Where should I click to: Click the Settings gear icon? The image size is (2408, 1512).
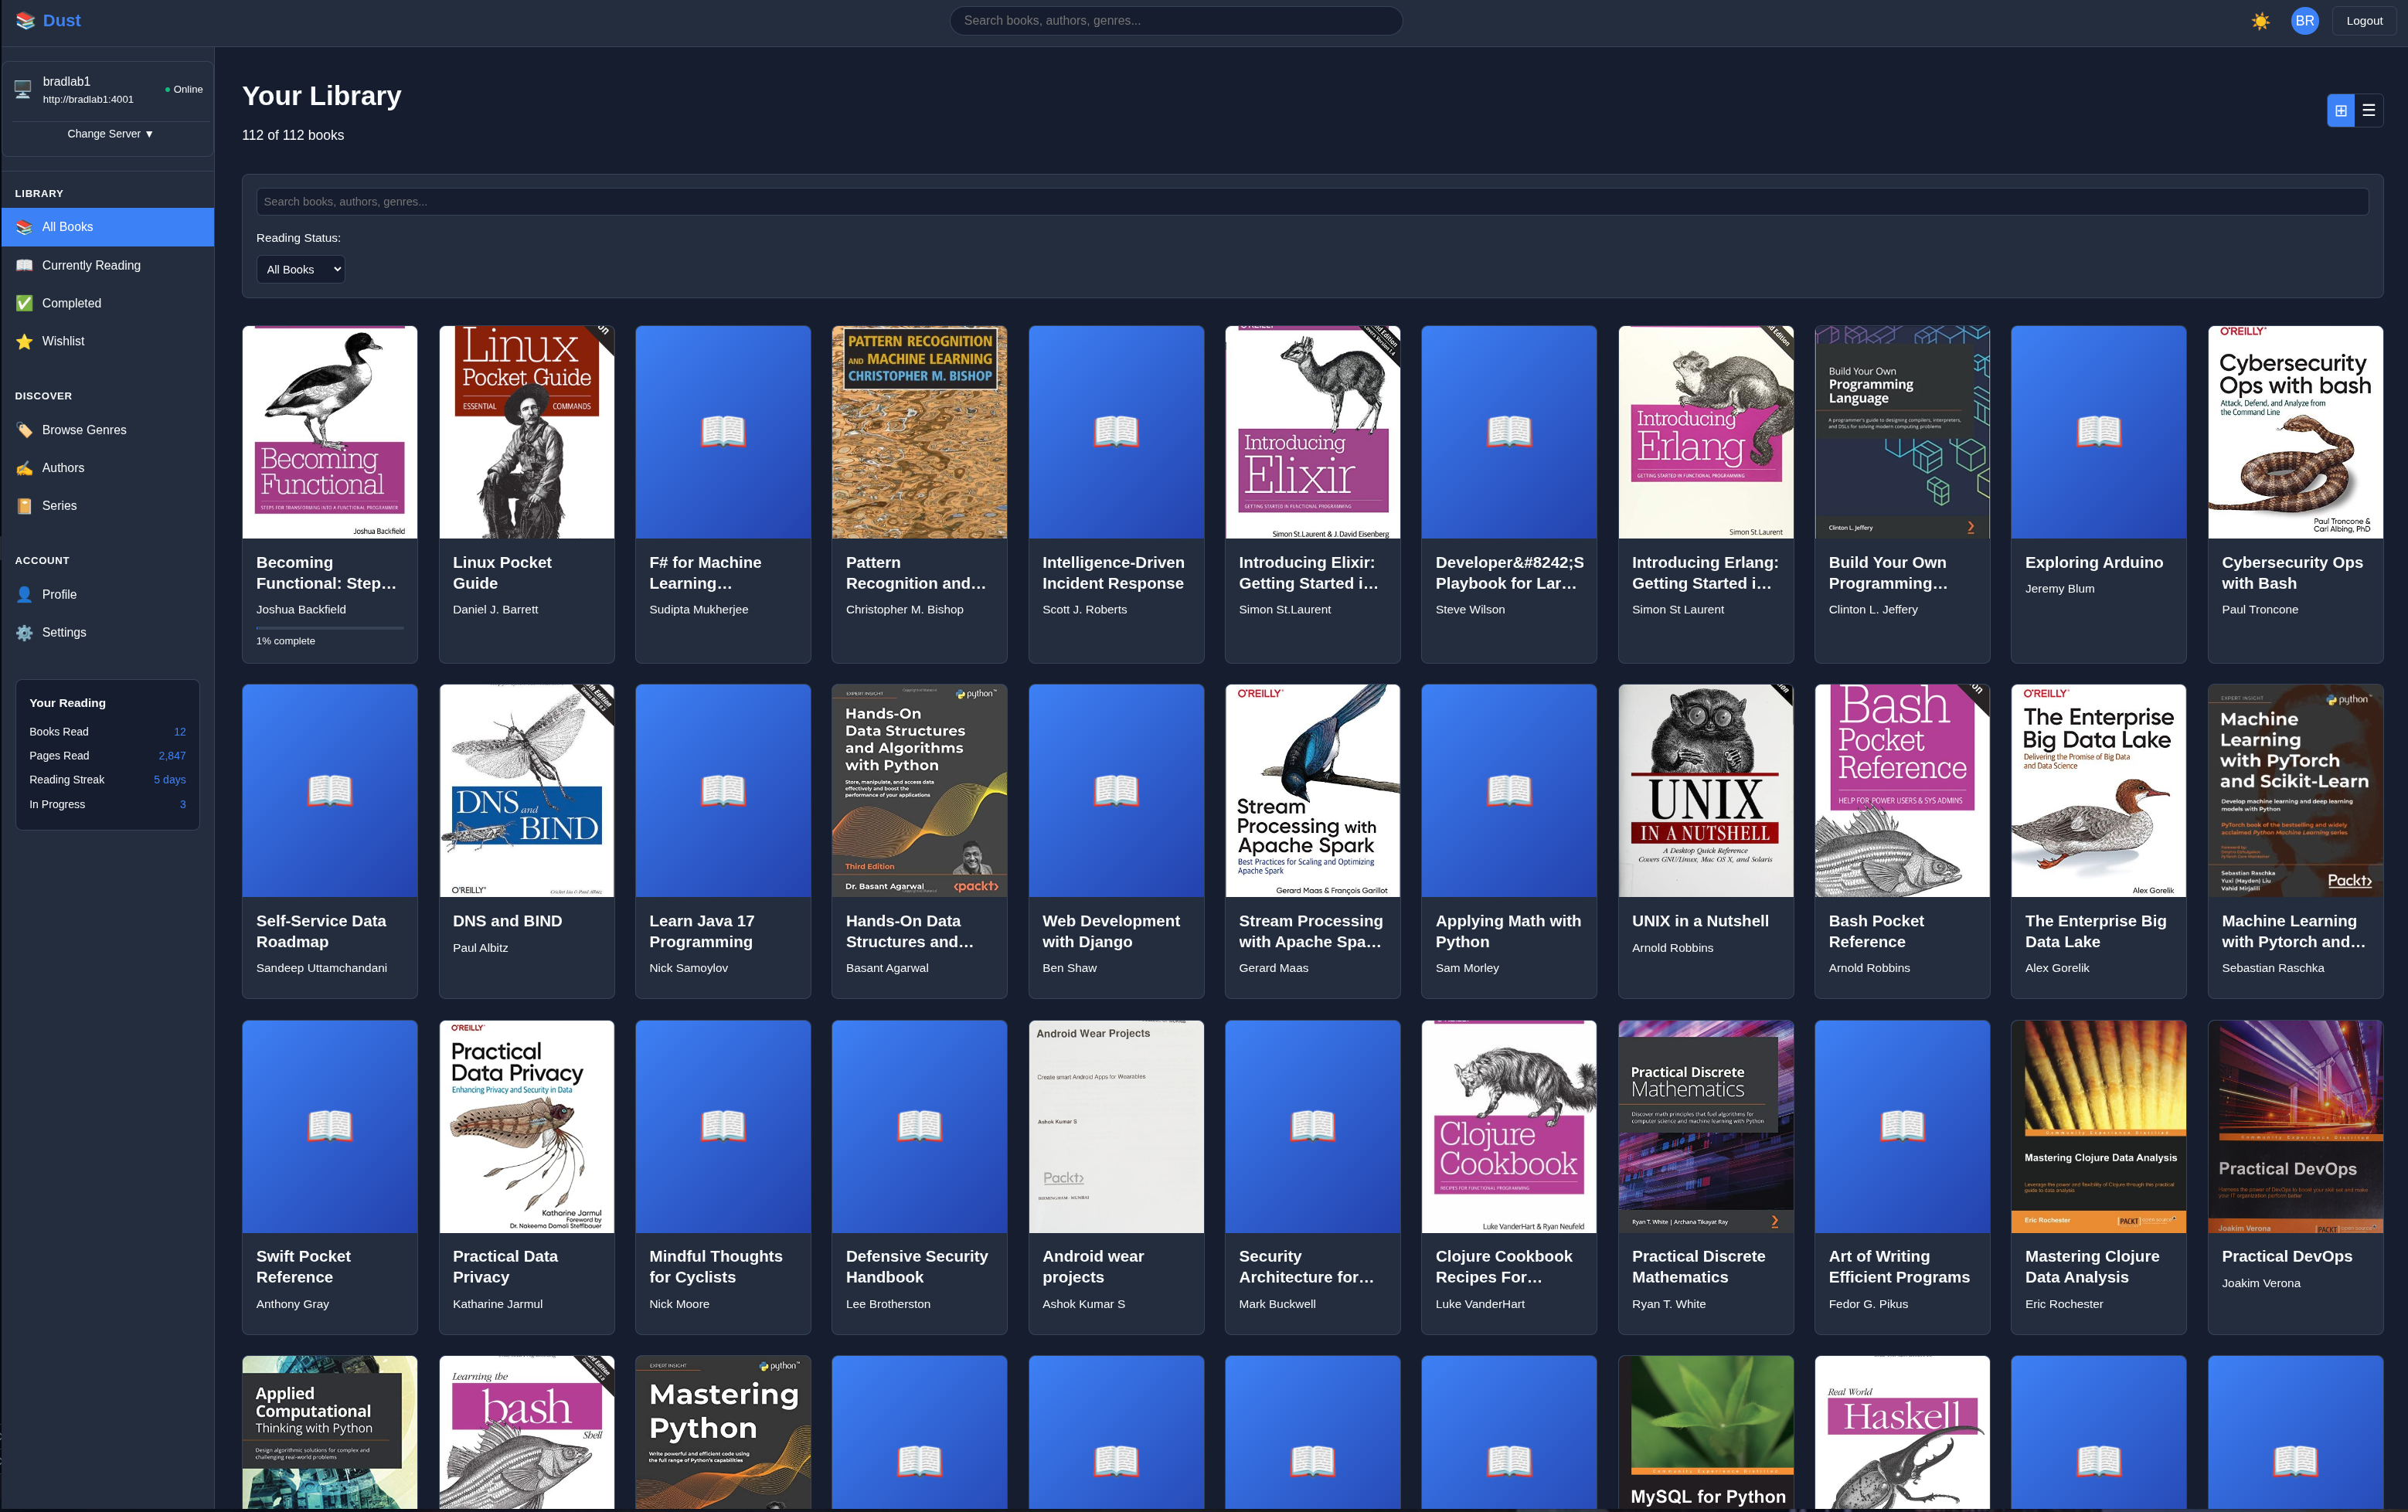coord(24,633)
